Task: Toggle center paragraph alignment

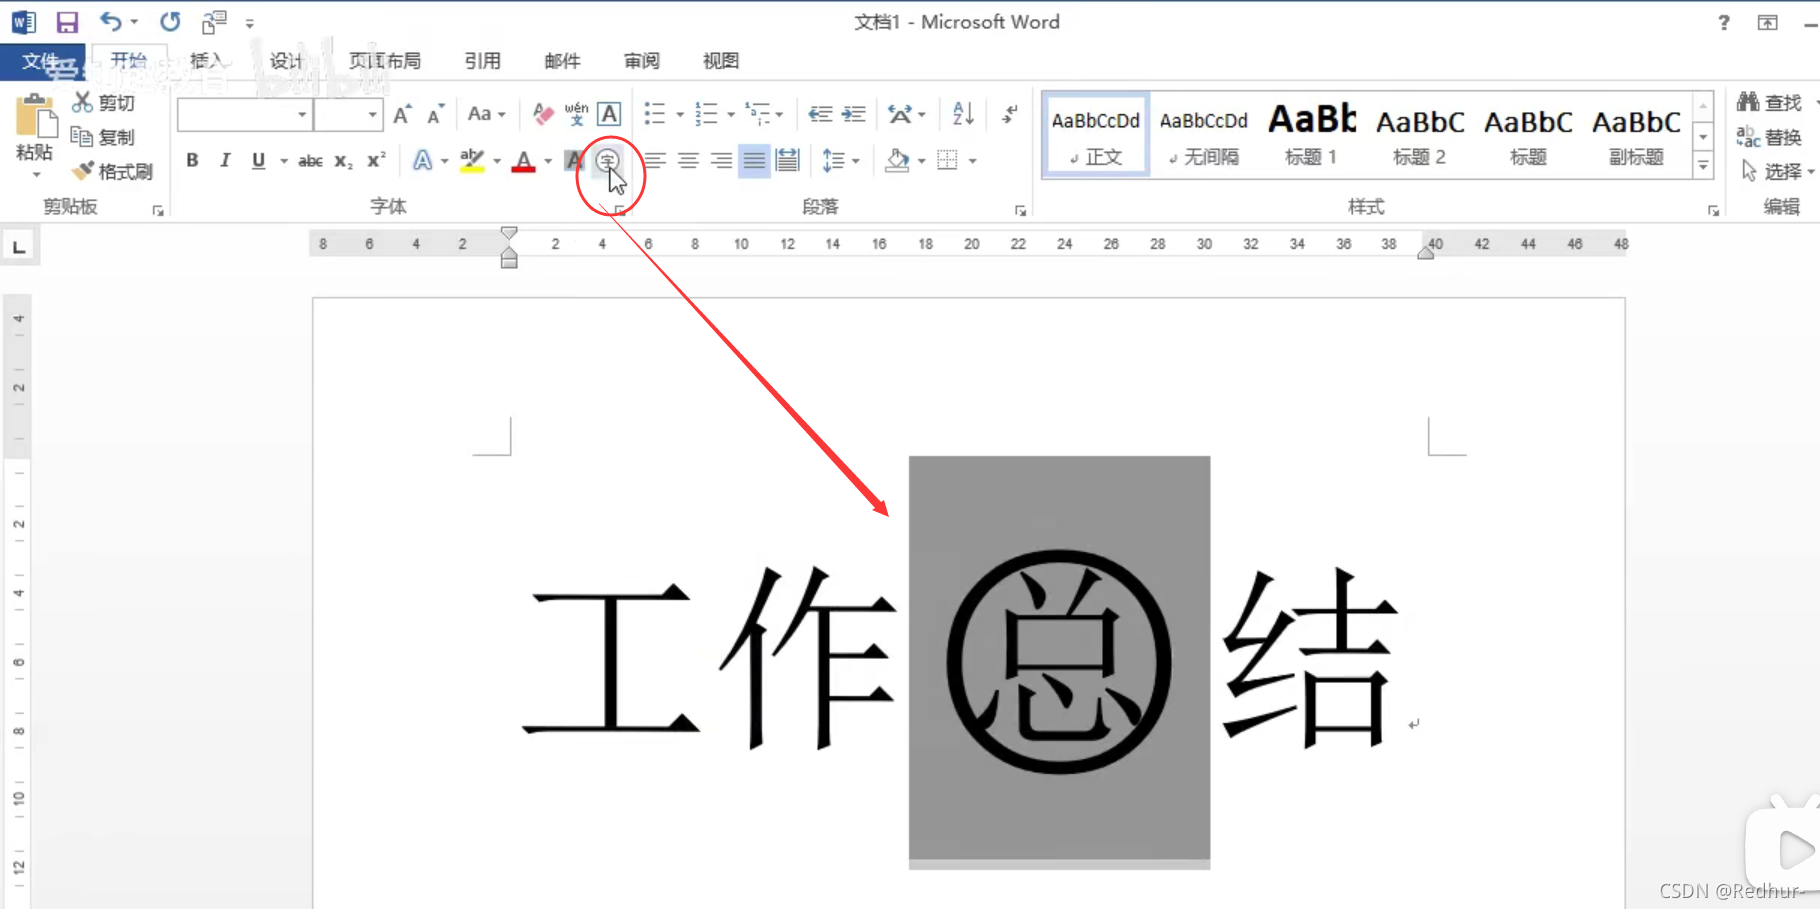Action: [x=688, y=160]
